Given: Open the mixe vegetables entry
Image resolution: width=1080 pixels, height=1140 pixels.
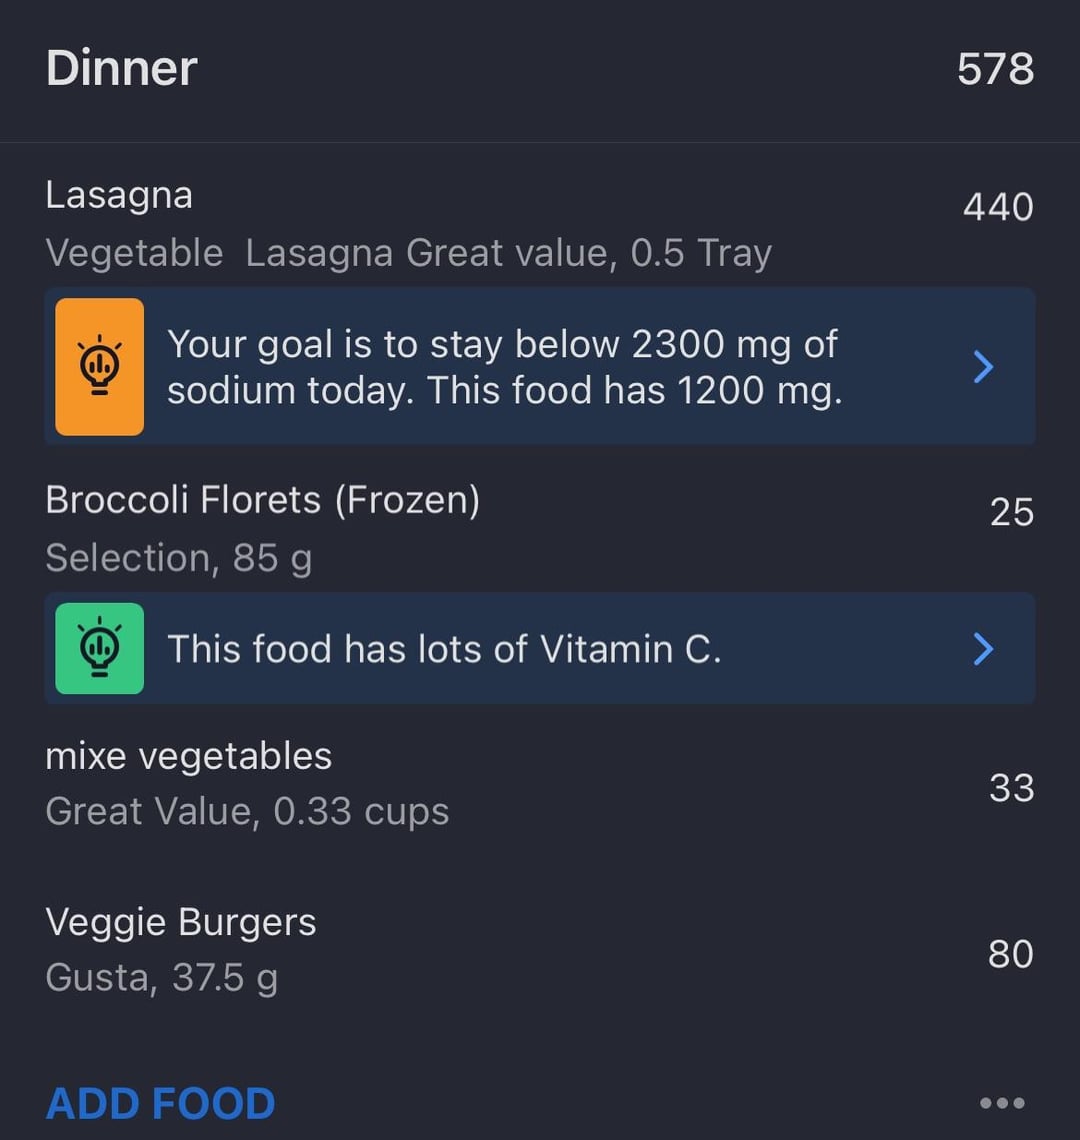Looking at the screenshot, I should pyautogui.click(x=188, y=756).
